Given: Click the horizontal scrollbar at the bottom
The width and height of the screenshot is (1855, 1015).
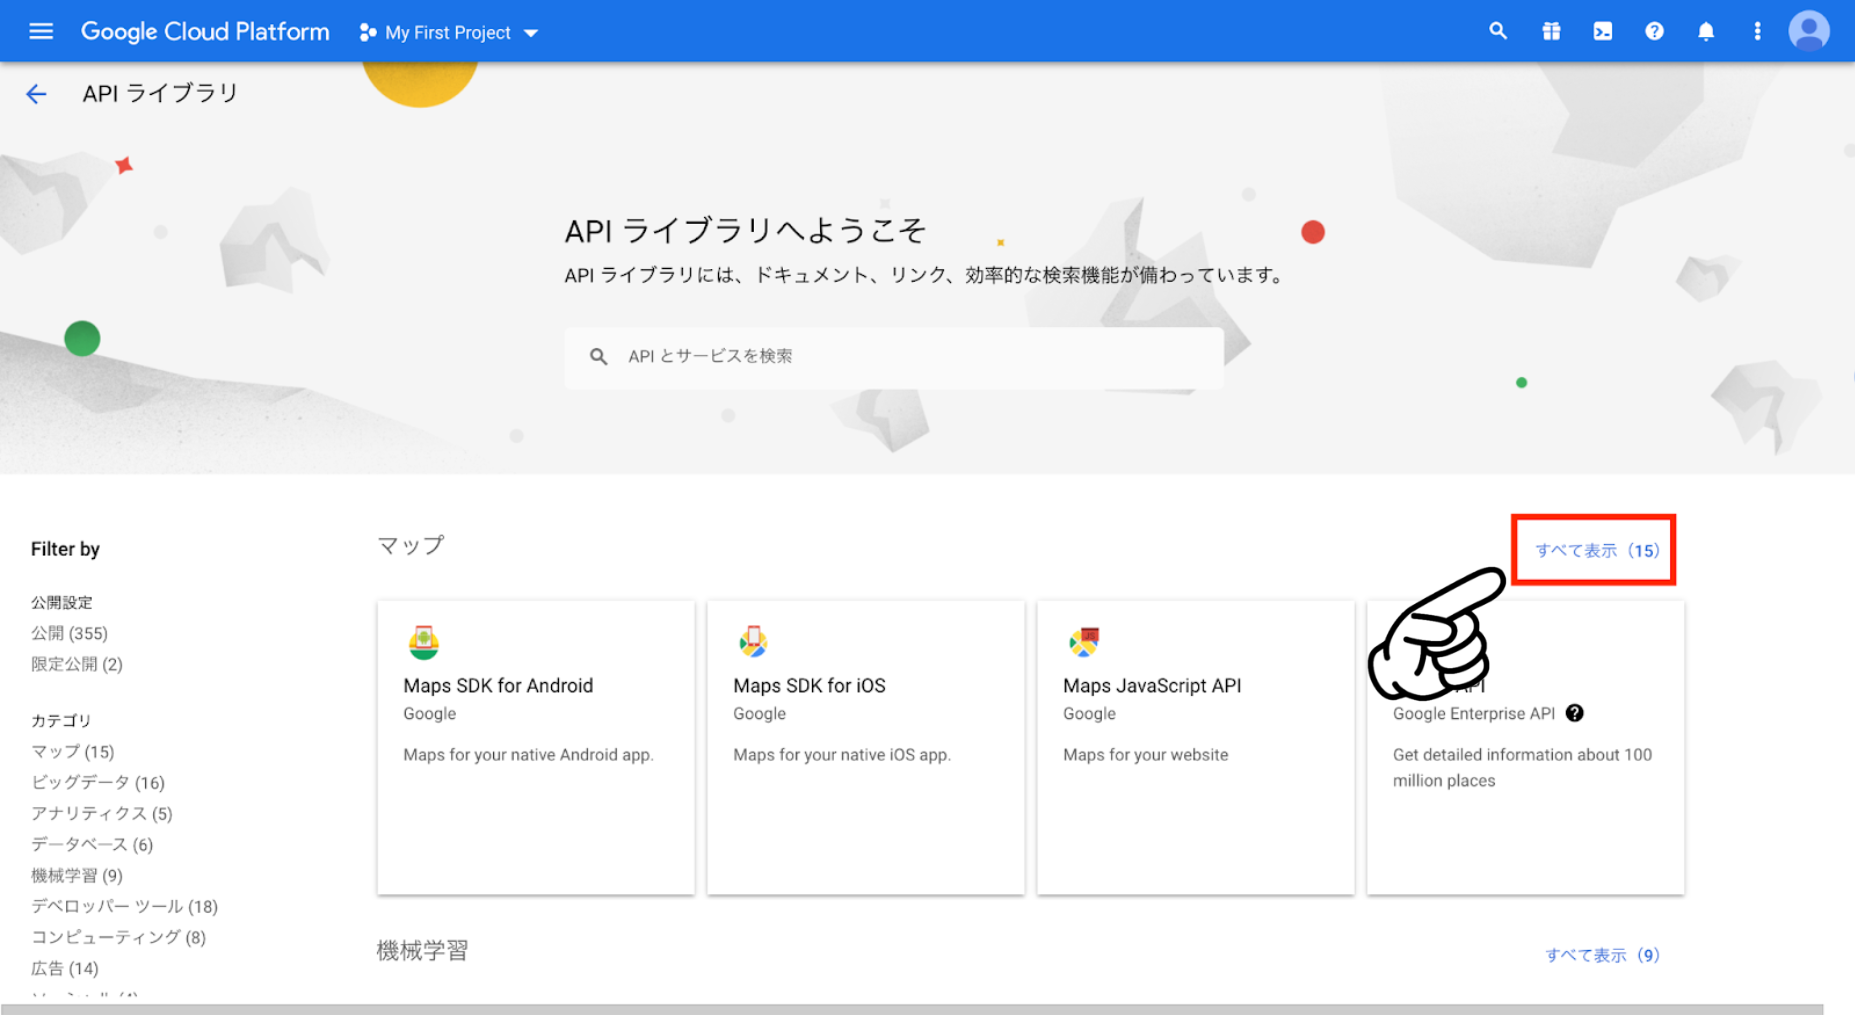Looking at the screenshot, I should [912, 1009].
